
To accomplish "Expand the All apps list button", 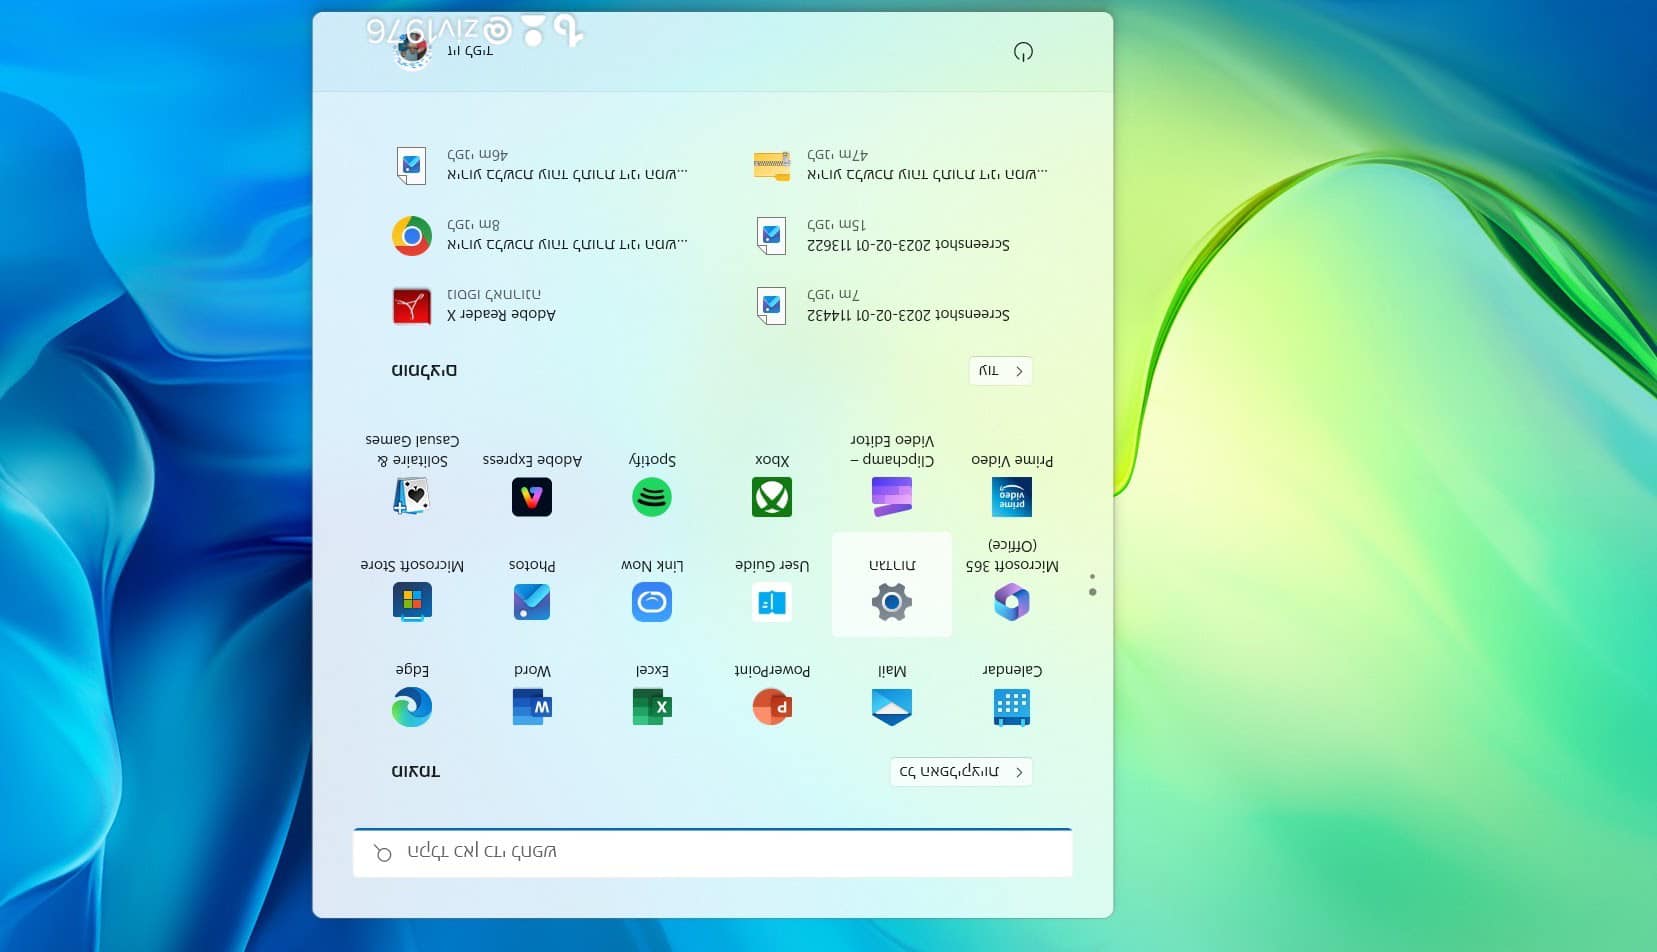I will point(960,772).
